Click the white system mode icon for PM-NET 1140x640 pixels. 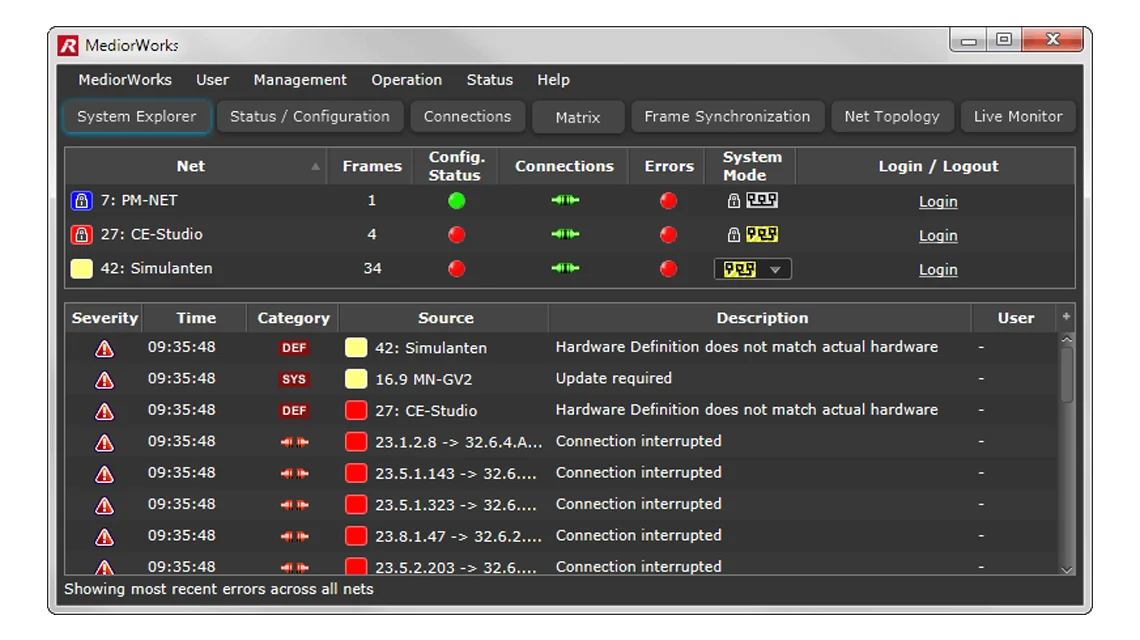762,200
